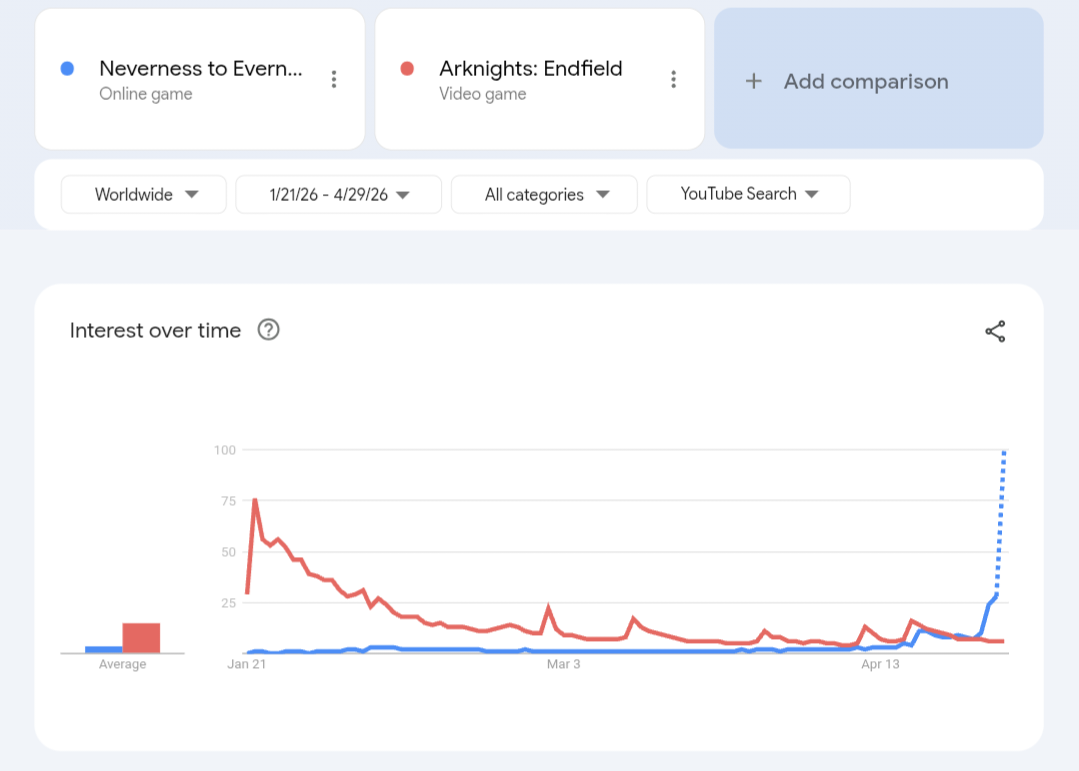This screenshot has width=1079, height=771.
Task: Open options menu for Arknights: Endfield
Action: [x=674, y=80]
